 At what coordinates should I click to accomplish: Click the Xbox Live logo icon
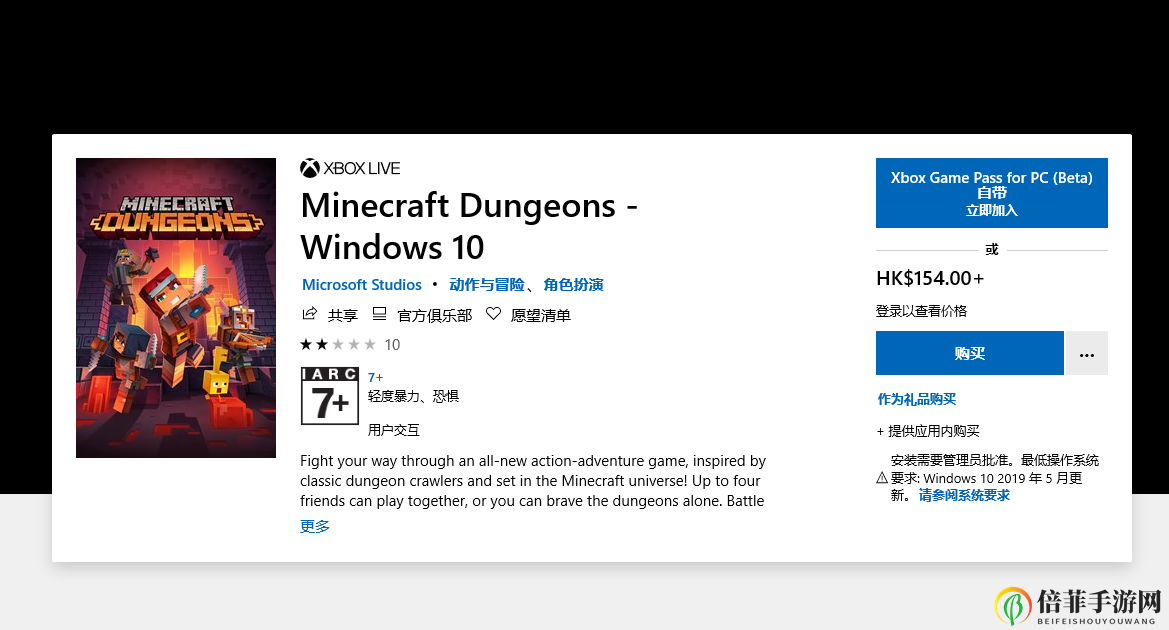[310, 168]
